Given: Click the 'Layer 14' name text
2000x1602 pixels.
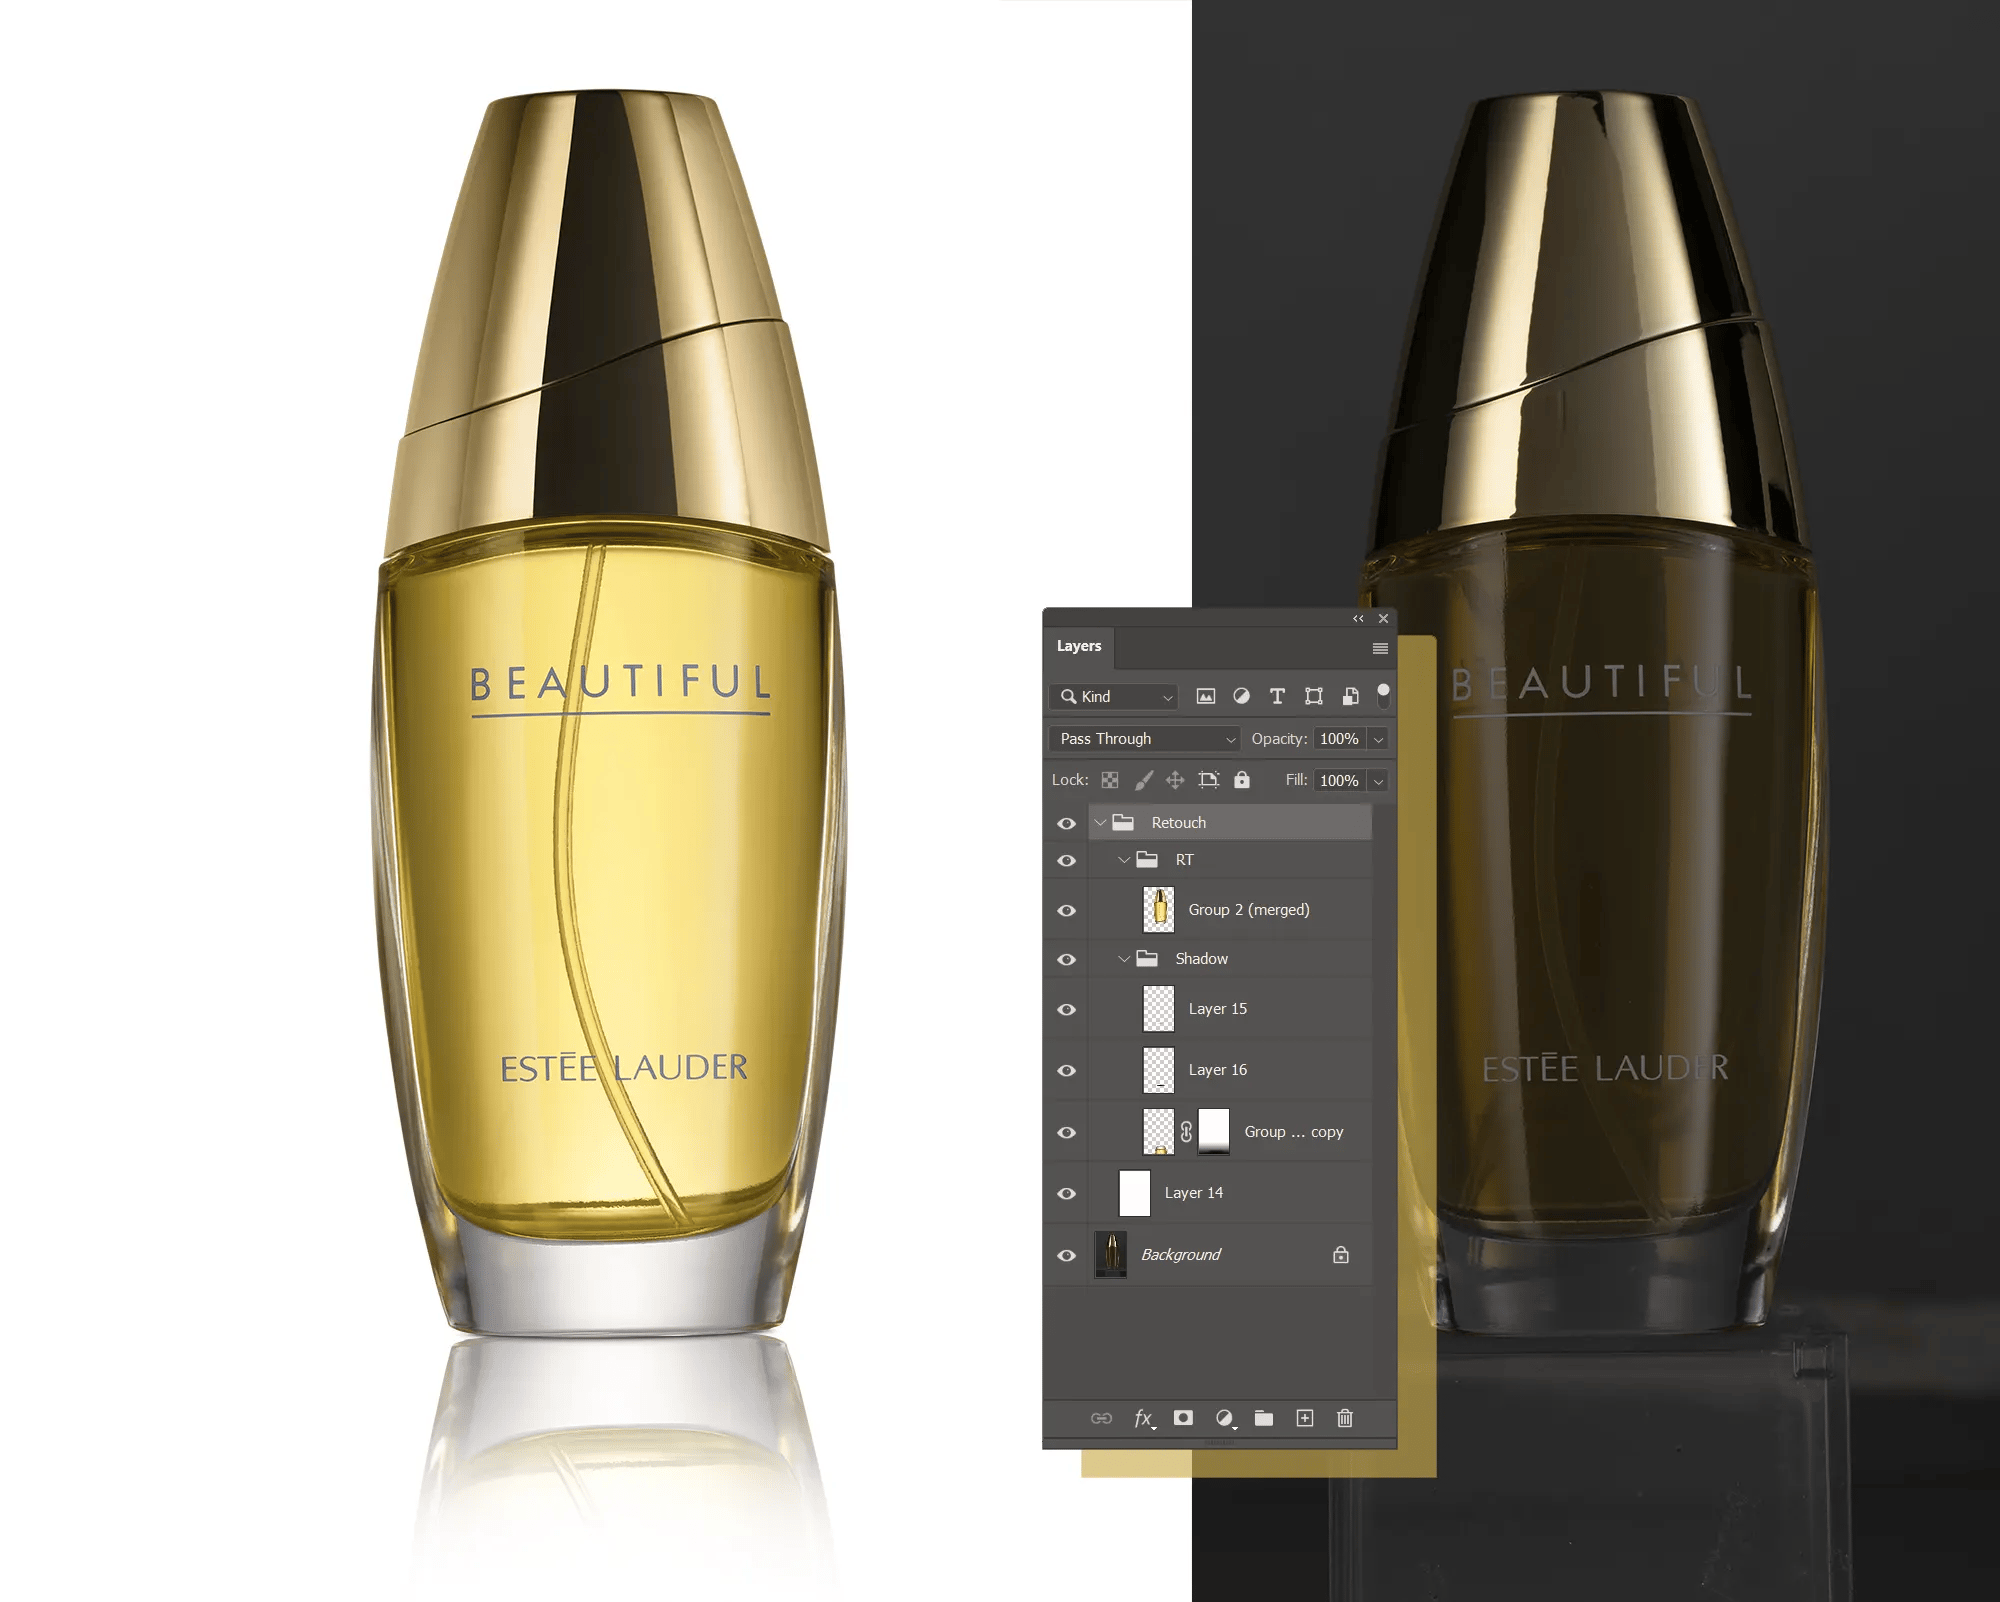Looking at the screenshot, I should pos(1194,1192).
